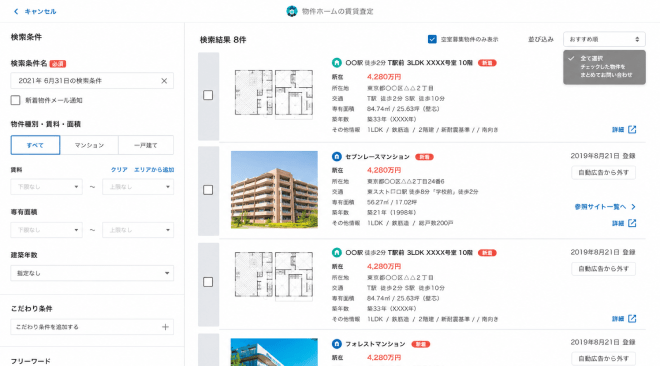Open the 建築年数 指定なし dropdown

92,273
